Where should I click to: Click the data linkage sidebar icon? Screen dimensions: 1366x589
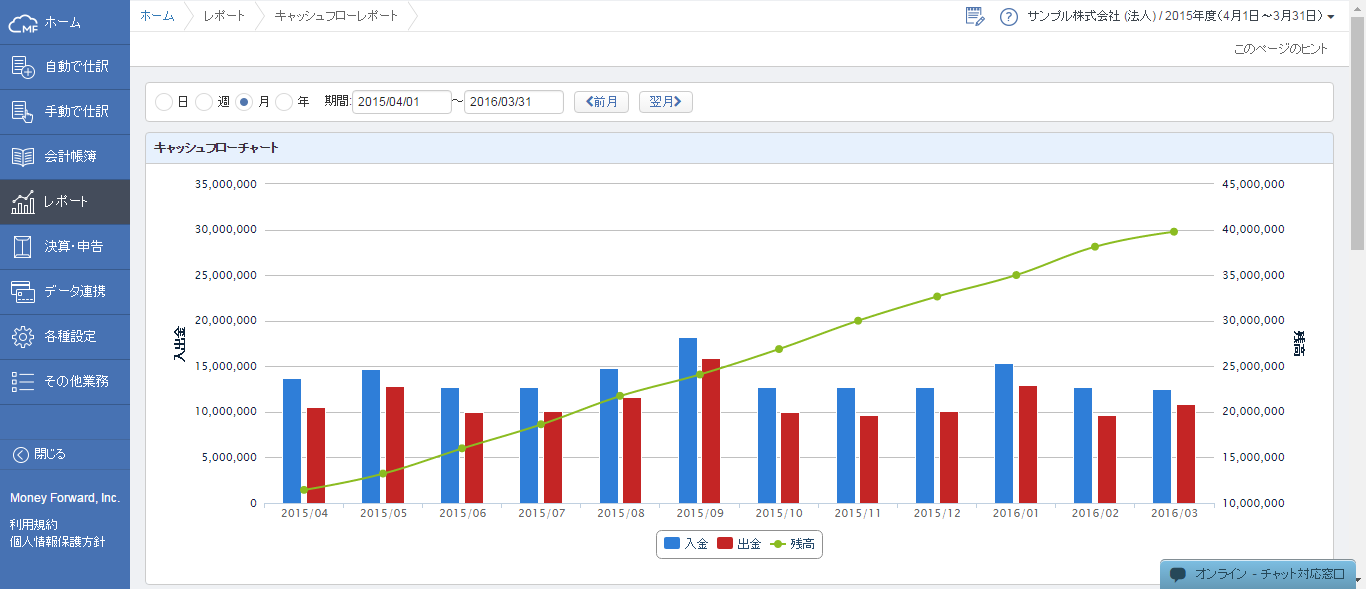click(23, 292)
